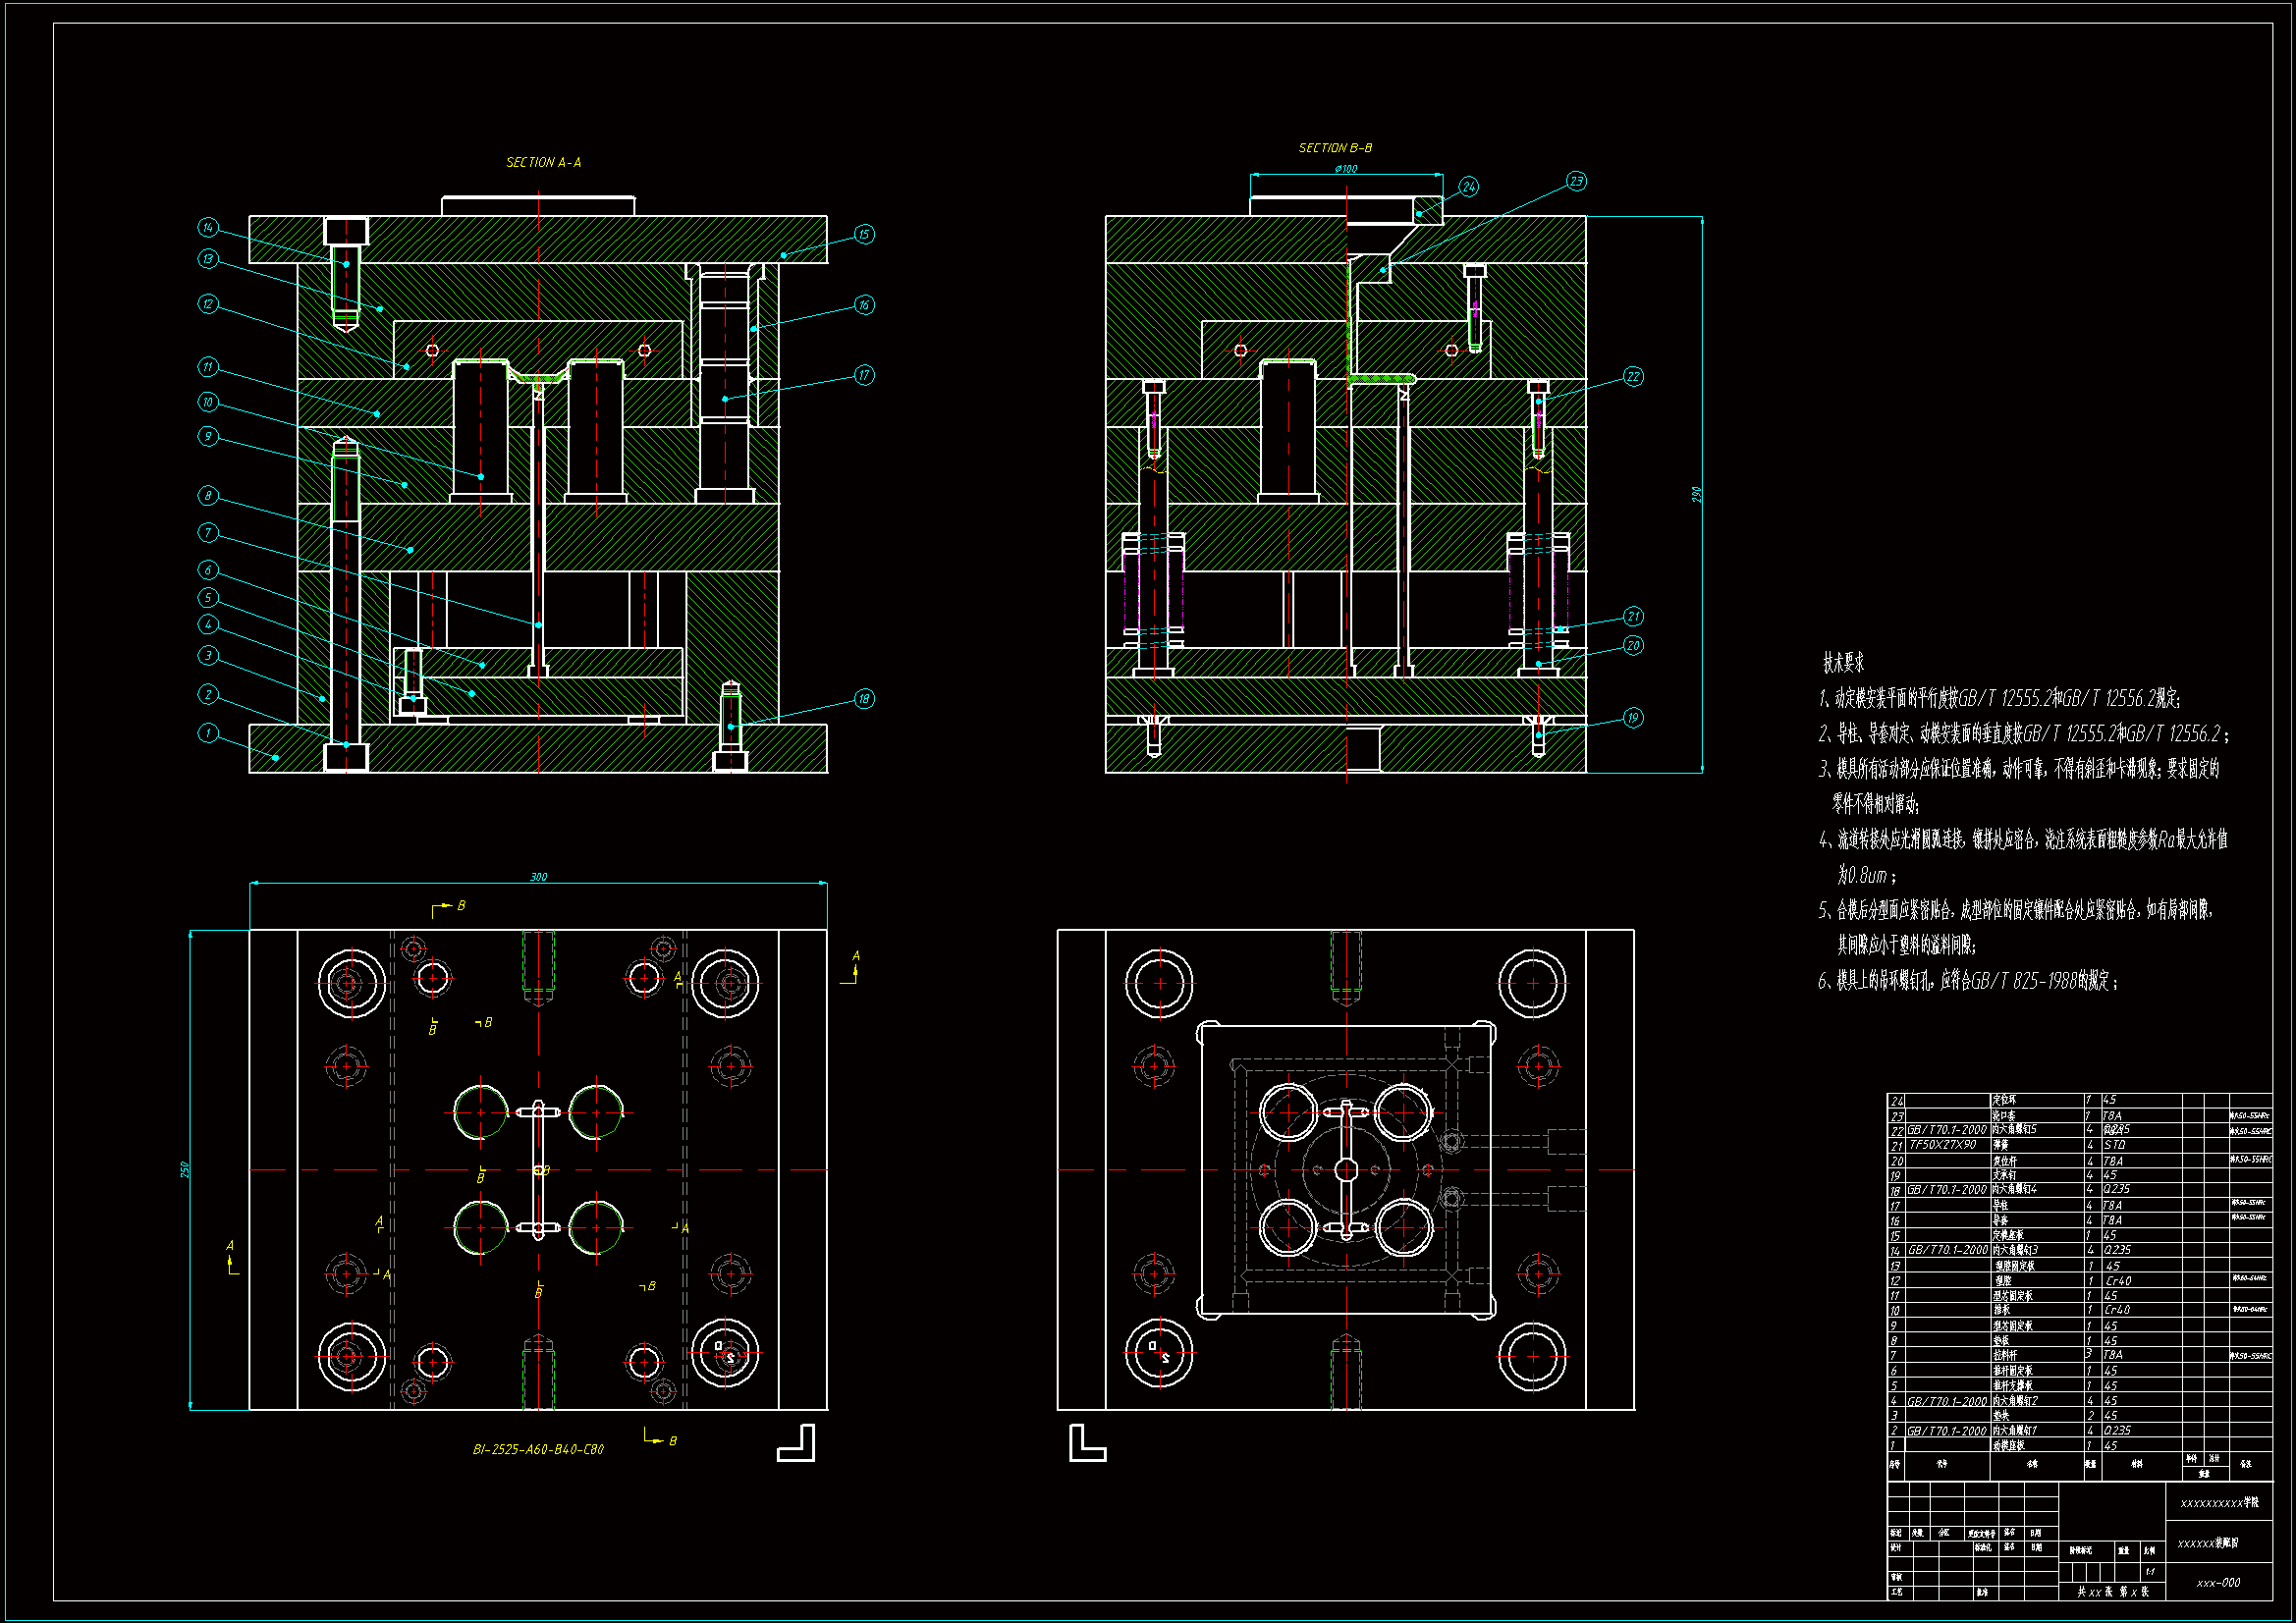Select part balloon number 18
The image size is (2296, 1623).
pos(864,699)
